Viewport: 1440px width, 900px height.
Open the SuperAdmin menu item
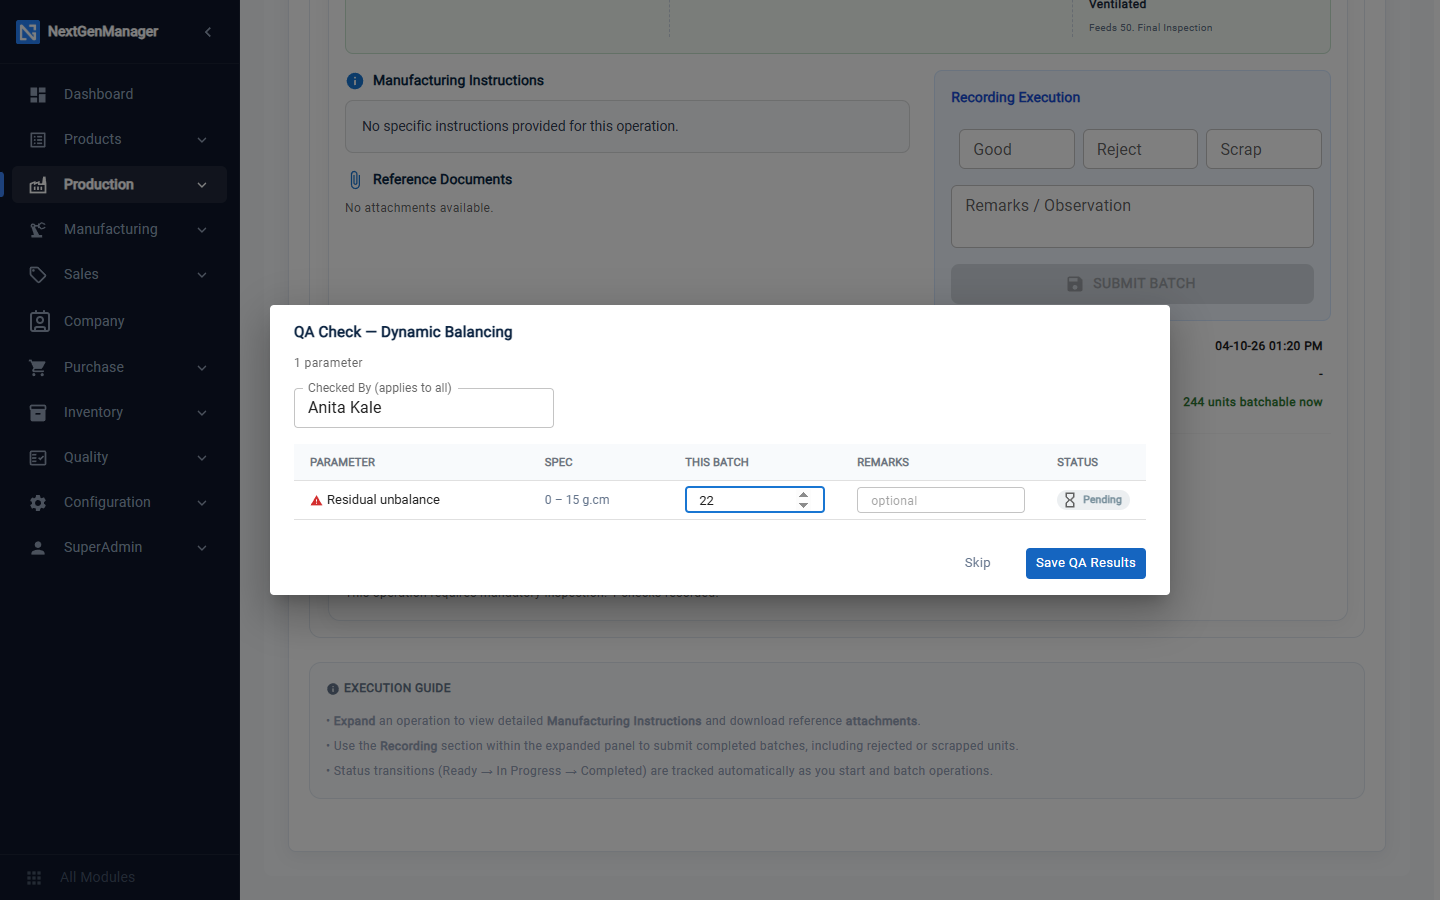119,548
